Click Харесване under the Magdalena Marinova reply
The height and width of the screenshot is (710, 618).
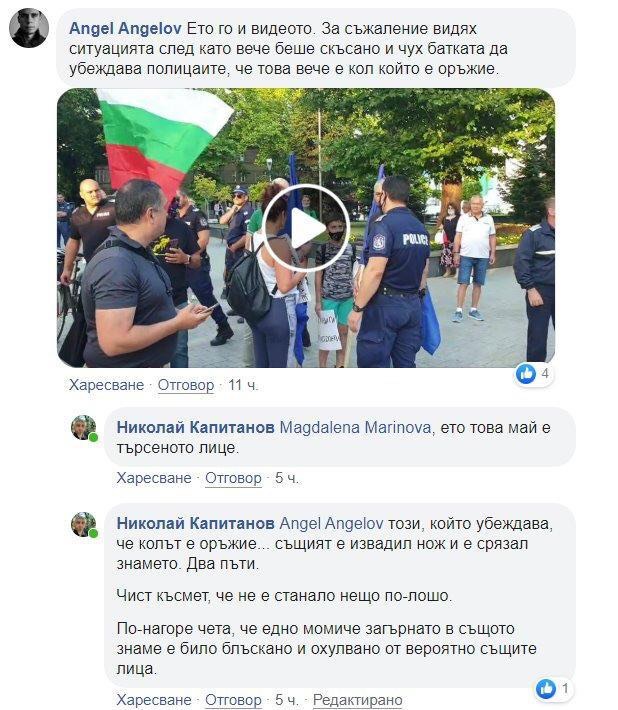pos(154,478)
